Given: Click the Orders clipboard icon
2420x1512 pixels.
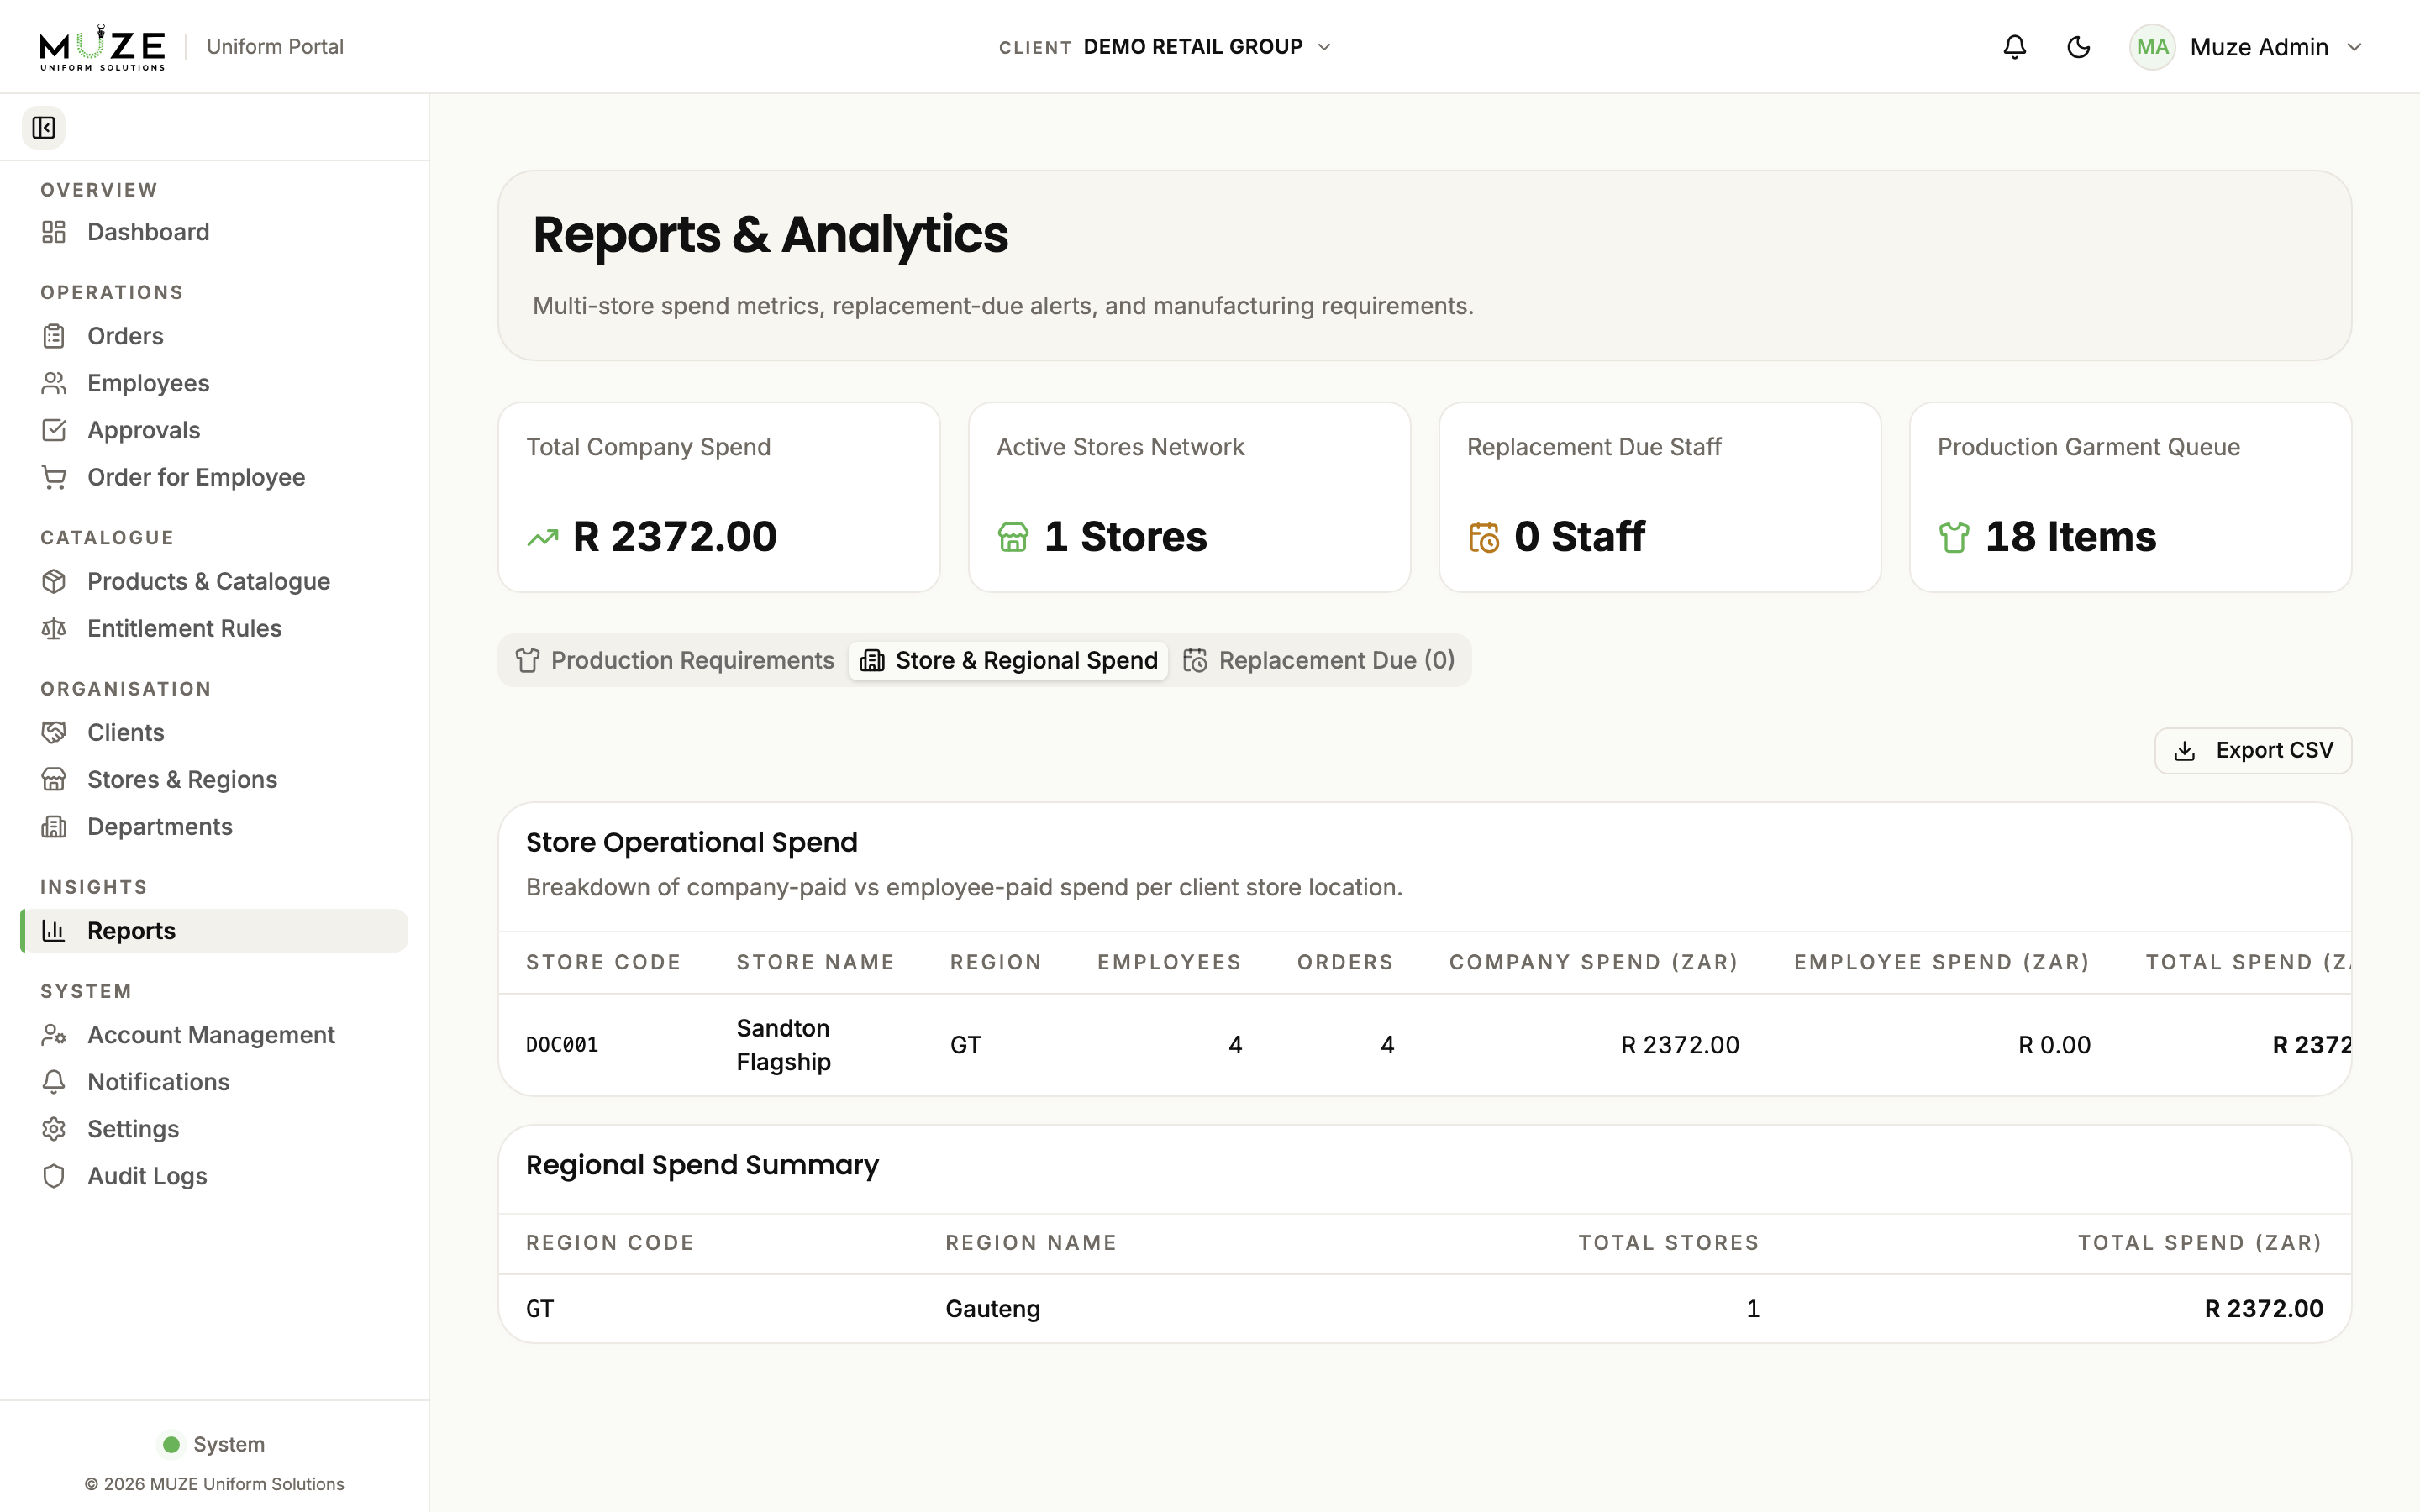Looking at the screenshot, I should [x=54, y=336].
